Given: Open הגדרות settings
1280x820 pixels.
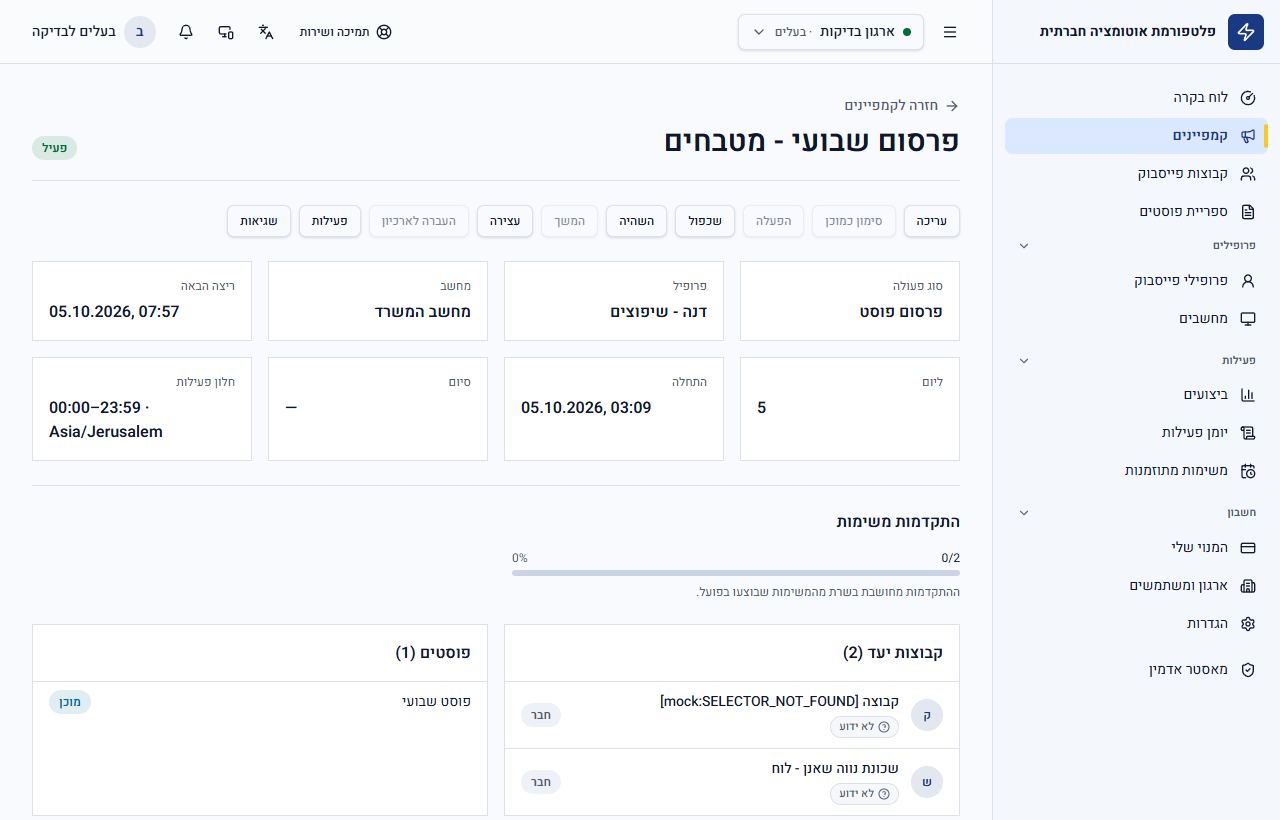Looking at the screenshot, I should [x=1136, y=624].
